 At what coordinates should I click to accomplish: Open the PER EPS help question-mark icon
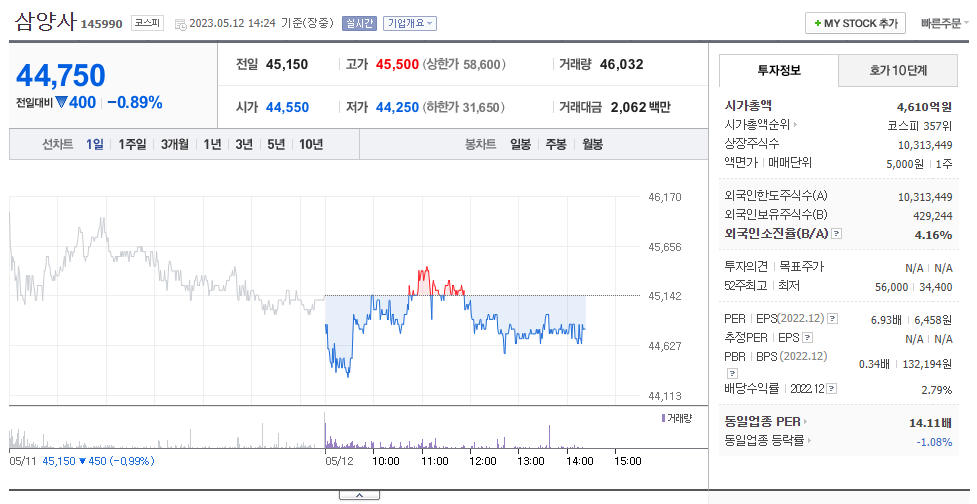832,319
